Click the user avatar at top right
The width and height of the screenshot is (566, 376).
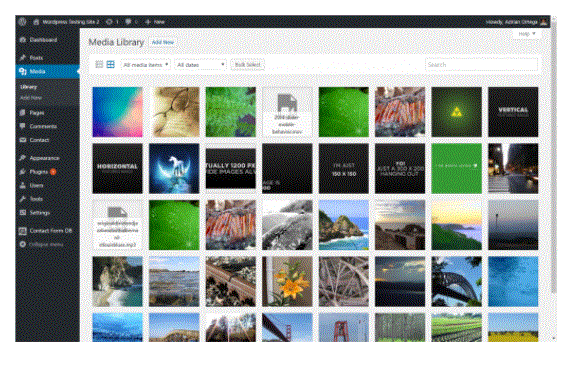pyautogui.click(x=544, y=22)
